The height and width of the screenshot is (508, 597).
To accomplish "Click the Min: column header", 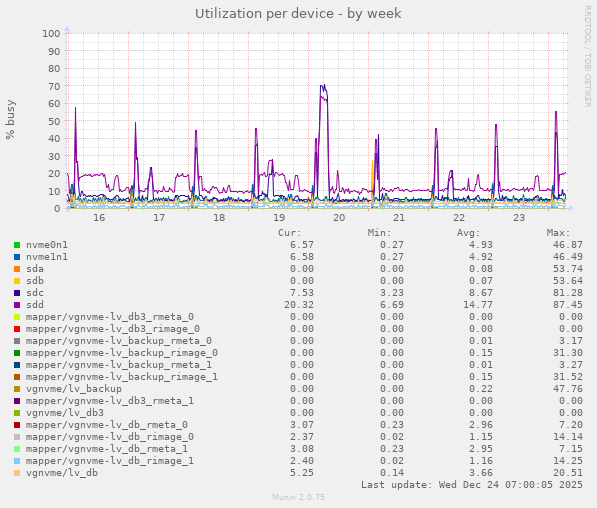I will coord(380,233).
